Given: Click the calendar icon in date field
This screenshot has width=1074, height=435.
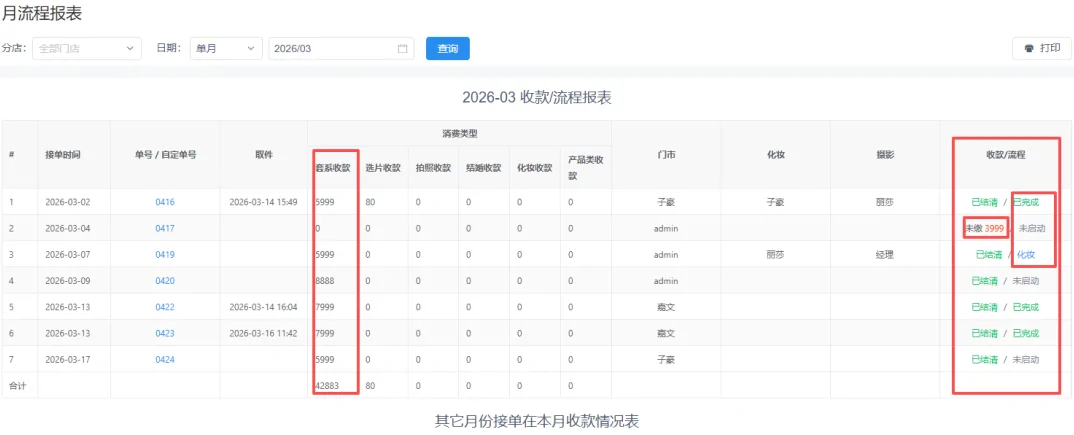Looking at the screenshot, I should point(402,49).
